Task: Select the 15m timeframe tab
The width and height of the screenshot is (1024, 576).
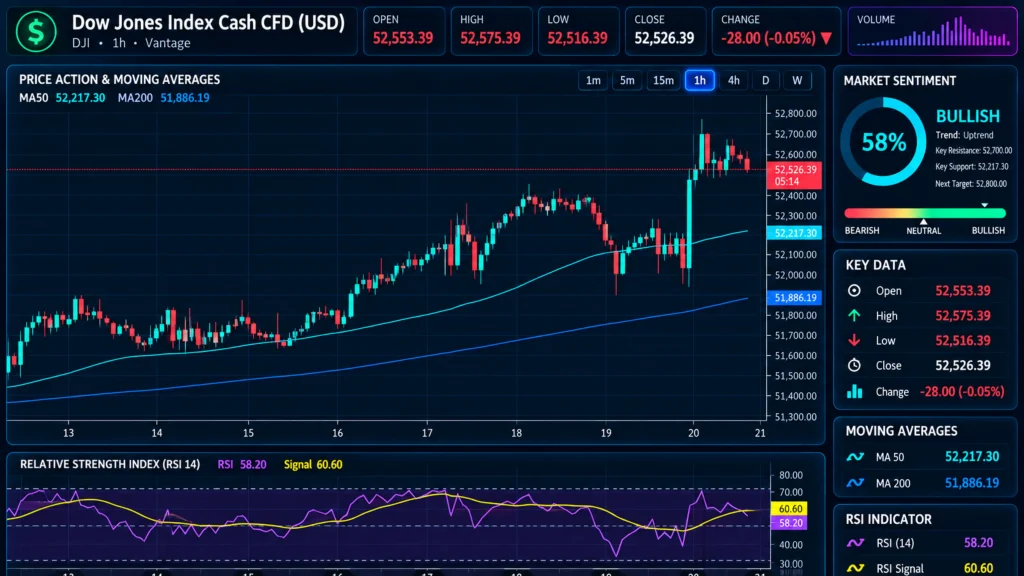Action: [x=663, y=80]
